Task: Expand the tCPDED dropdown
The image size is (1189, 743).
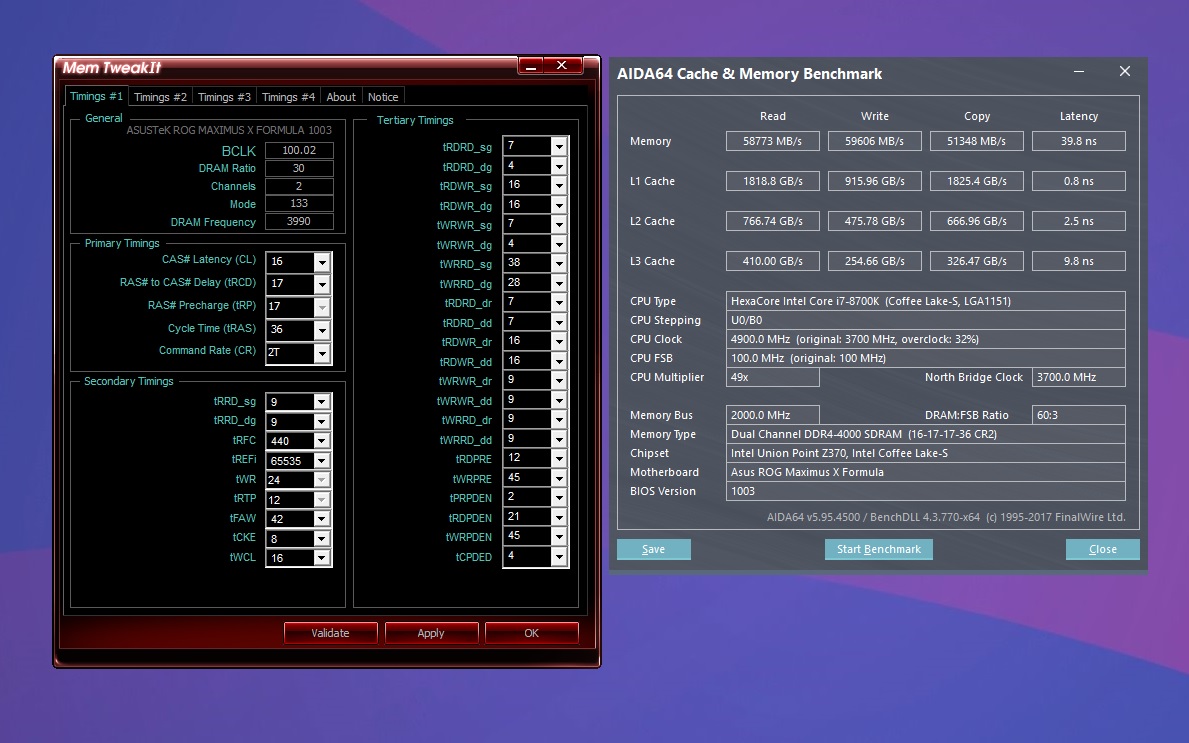Action: coord(559,556)
